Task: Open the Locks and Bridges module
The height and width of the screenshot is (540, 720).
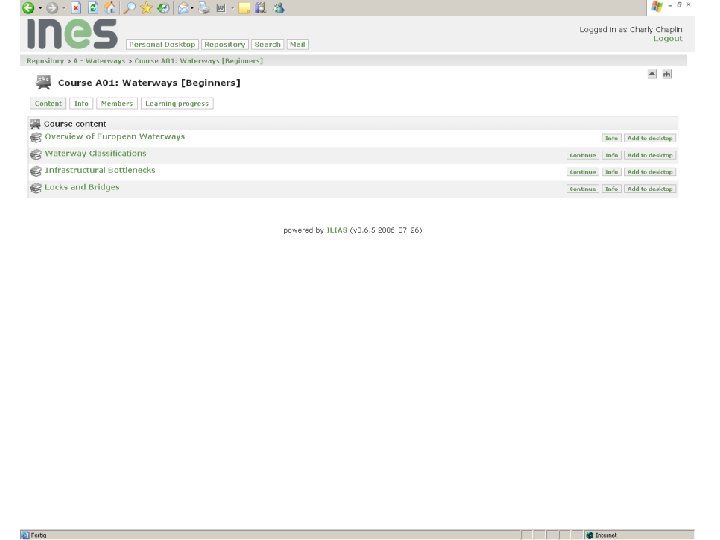Action: (x=82, y=187)
